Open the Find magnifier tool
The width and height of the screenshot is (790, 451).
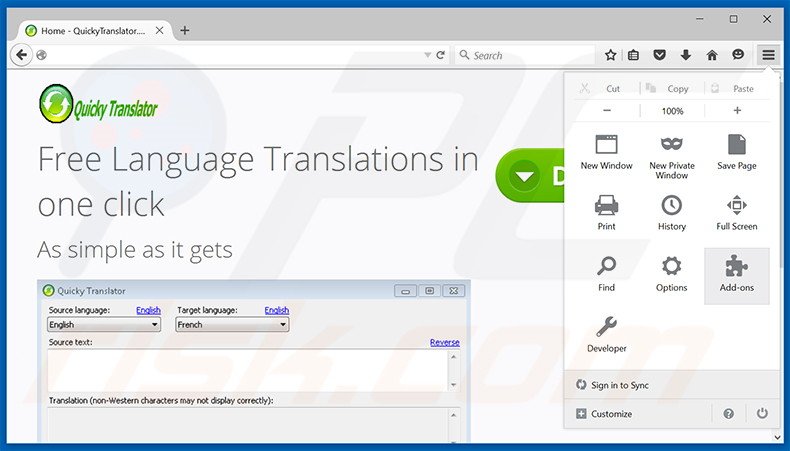coord(606,275)
